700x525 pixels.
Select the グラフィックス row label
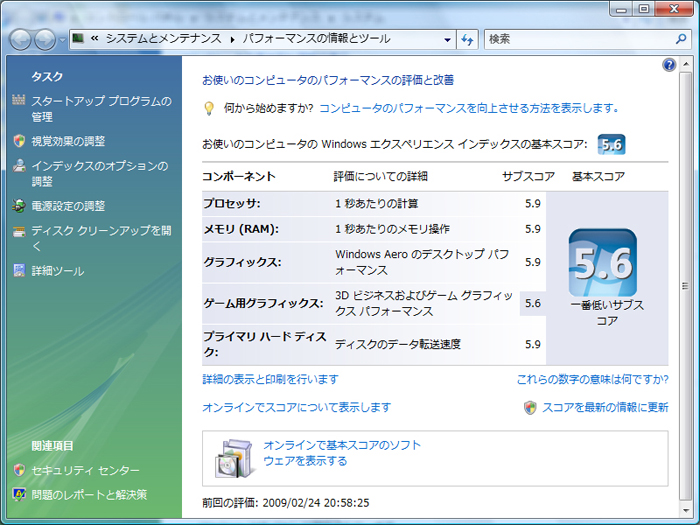coord(242,262)
